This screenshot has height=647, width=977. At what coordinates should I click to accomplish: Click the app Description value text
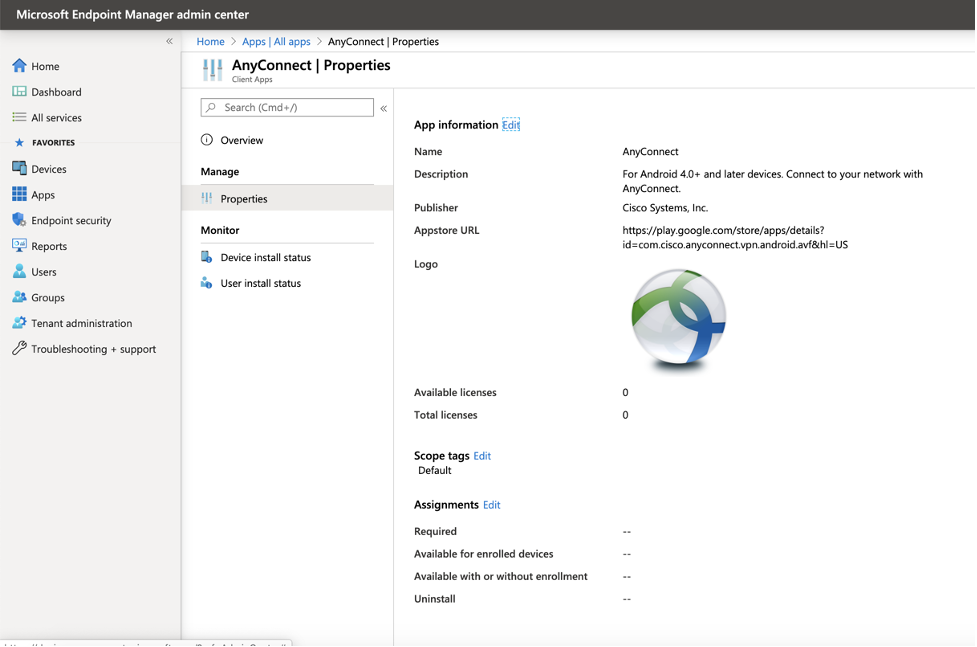coord(773,181)
